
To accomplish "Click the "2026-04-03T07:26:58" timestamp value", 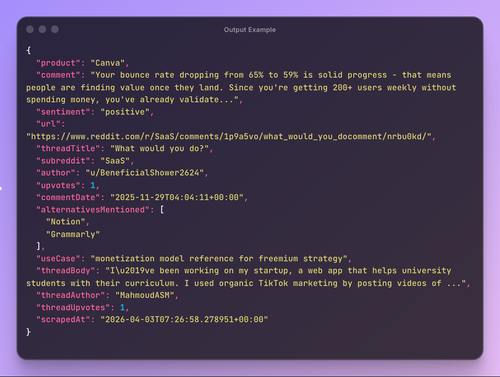I will point(184,319).
